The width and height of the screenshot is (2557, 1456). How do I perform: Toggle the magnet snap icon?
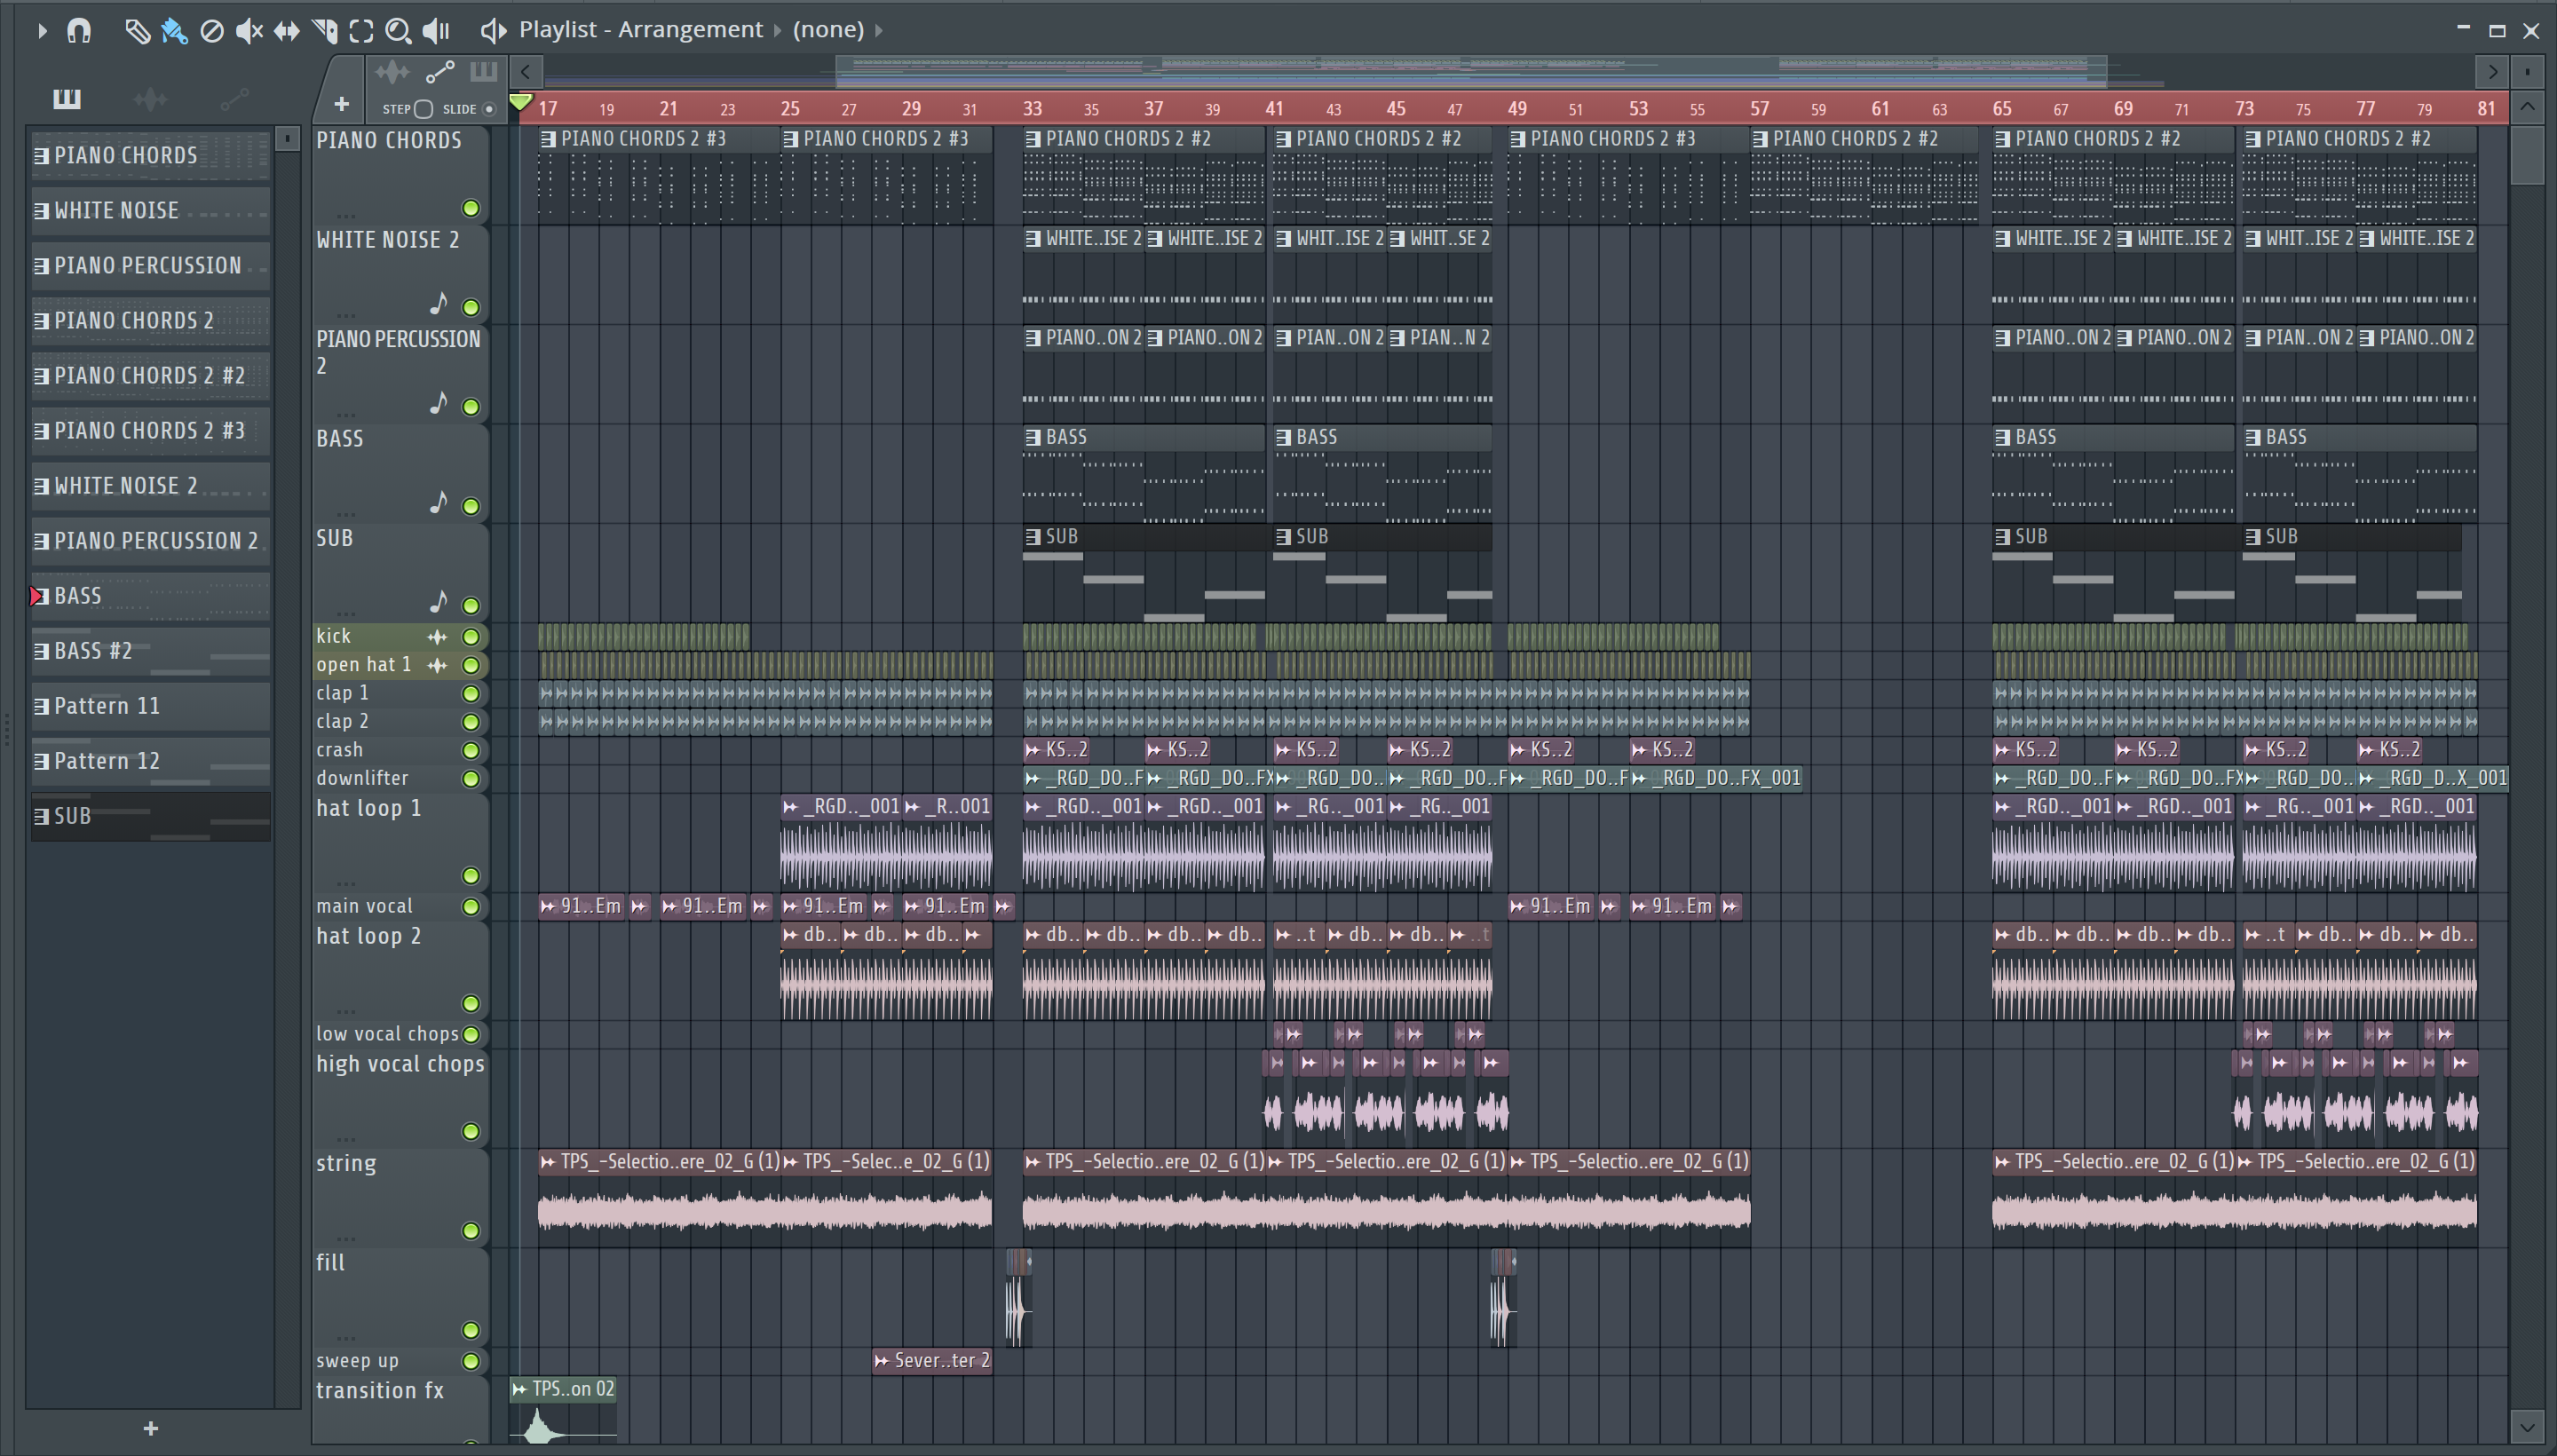(79, 31)
